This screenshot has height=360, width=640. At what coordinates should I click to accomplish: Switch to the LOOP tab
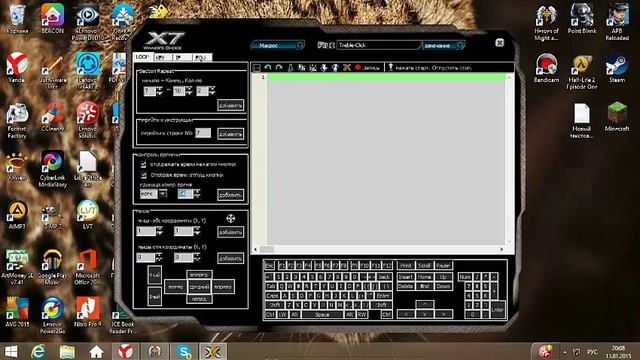[x=142, y=57]
